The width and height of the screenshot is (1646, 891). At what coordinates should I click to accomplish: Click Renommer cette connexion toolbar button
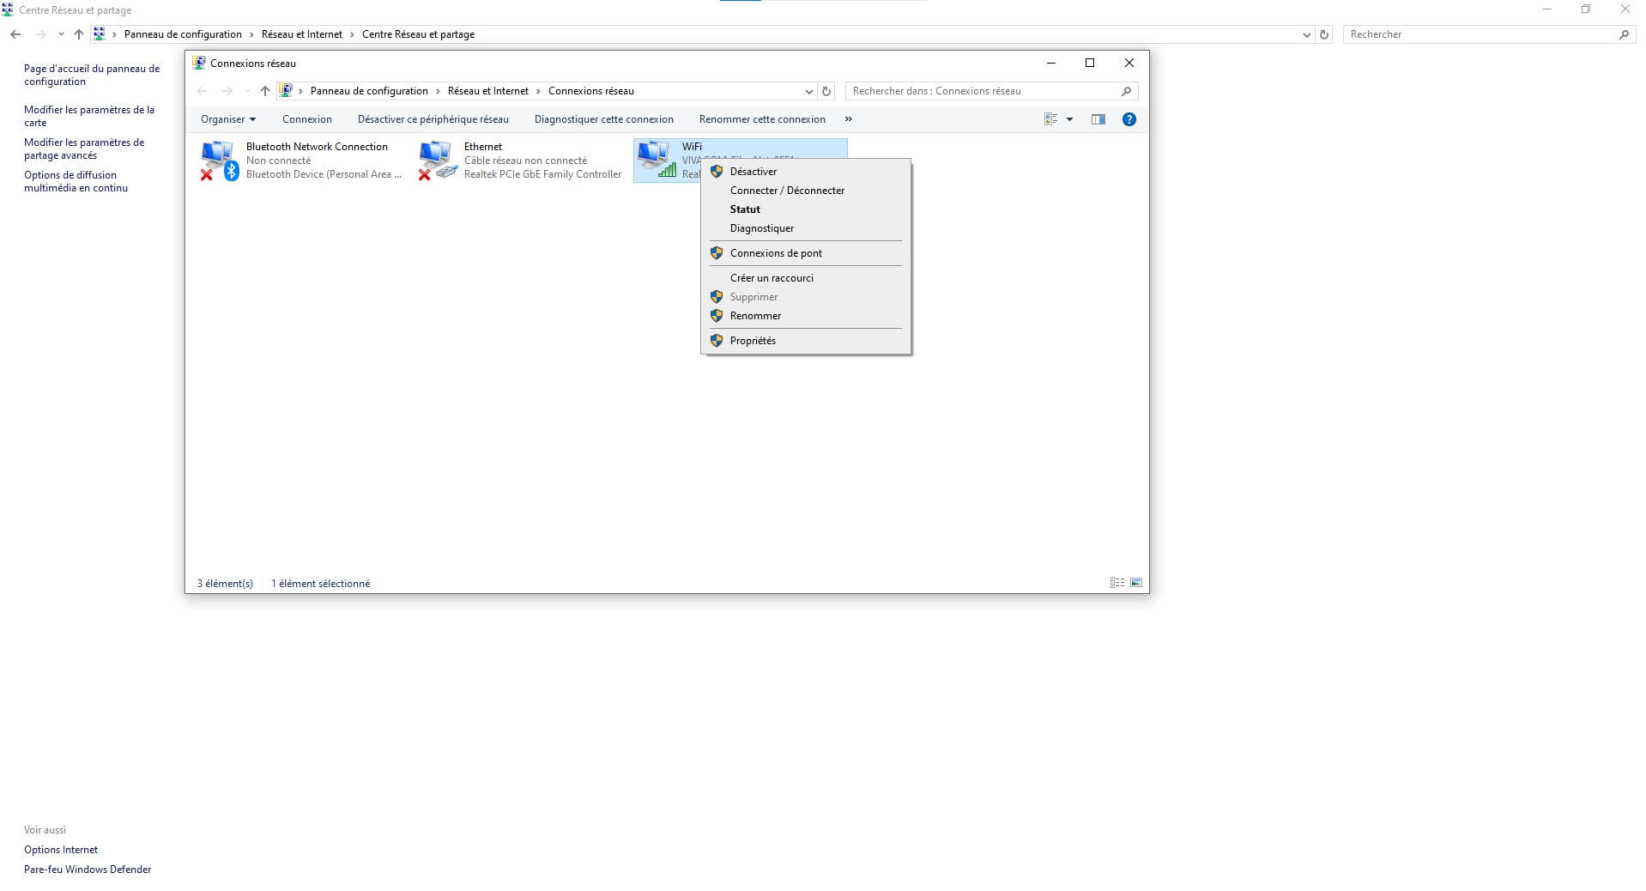[x=762, y=119]
